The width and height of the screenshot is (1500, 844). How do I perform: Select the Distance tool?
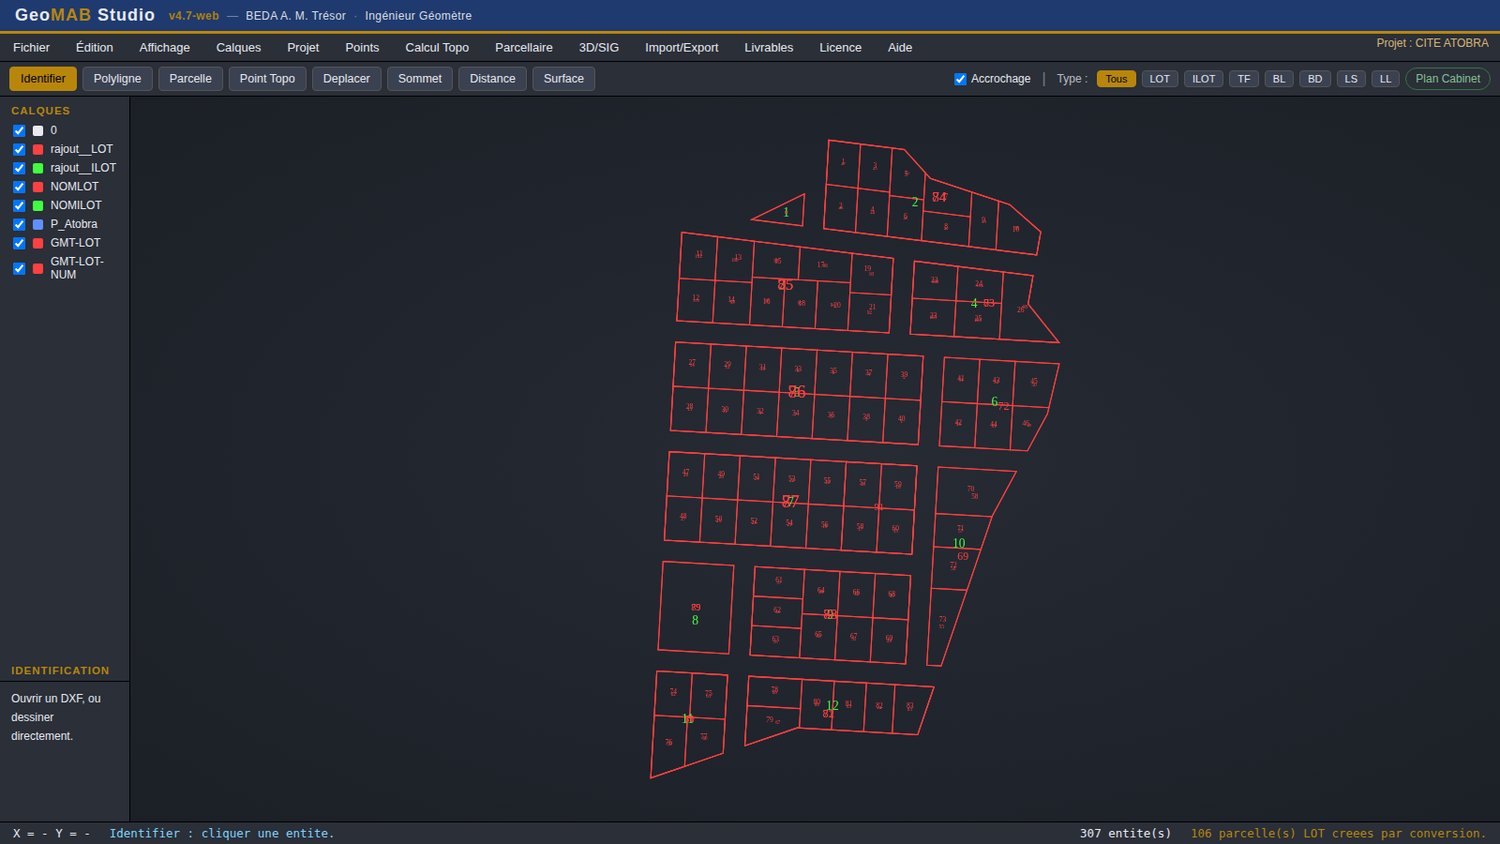(x=492, y=78)
